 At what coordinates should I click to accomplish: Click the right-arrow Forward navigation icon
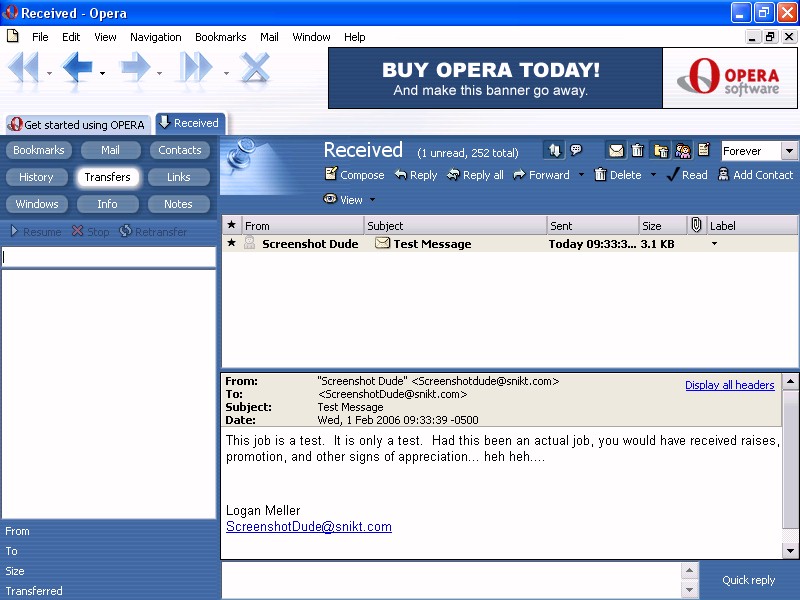[135, 67]
